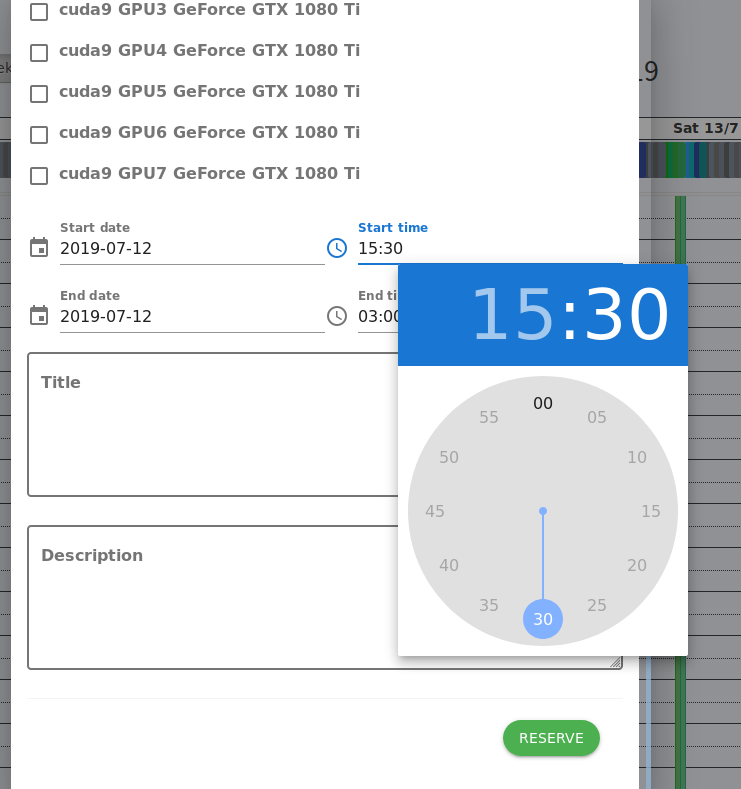Check the cuda9 GPU4 GeForce GTX 1080 Ti box
Image resolution: width=741 pixels, height=789 pixels.
(39, 52)
